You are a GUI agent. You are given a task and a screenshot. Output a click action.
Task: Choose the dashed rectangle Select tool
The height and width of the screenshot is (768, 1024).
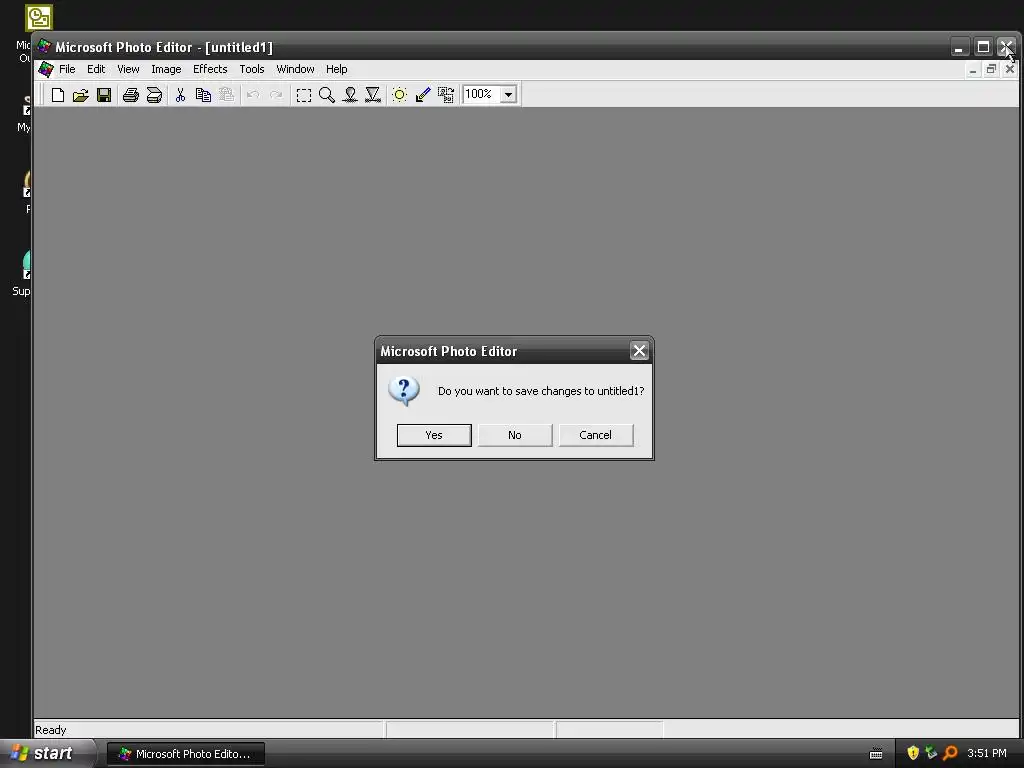pyautogui.click(x=304, y=95)
